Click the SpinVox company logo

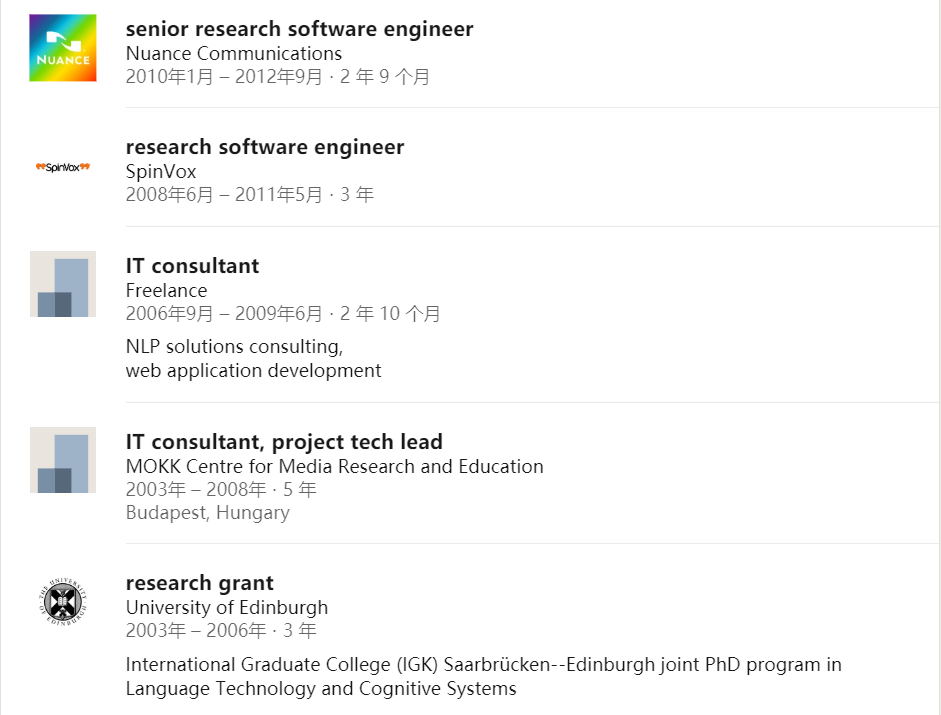pos(63,167)
